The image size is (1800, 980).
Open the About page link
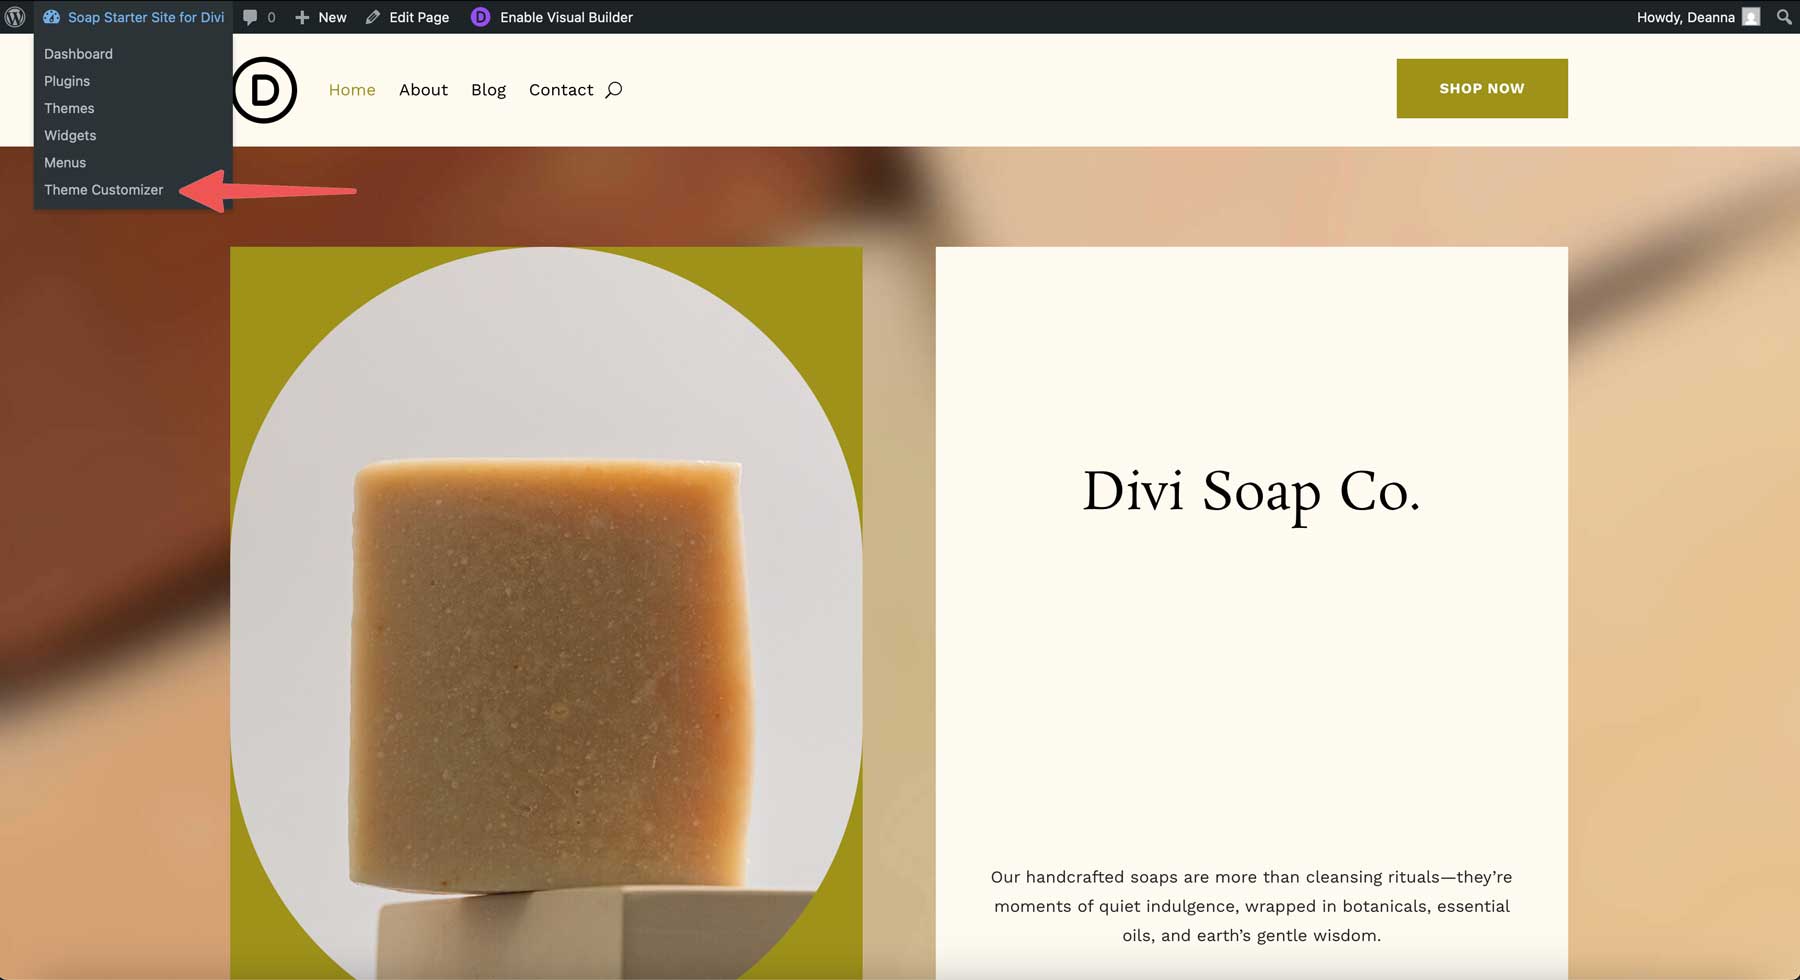coord(423,90)
